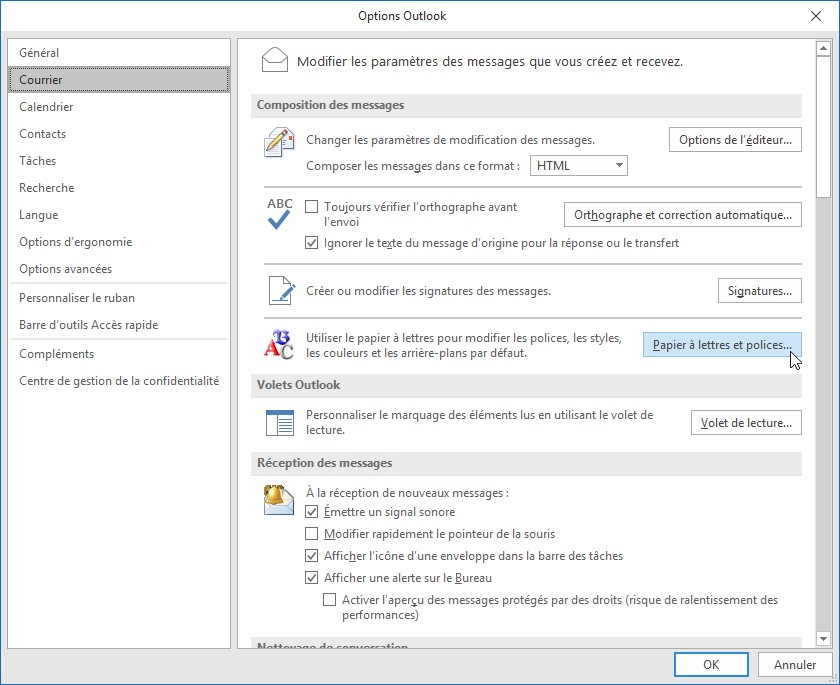The height and width of the screenshot is (685, 840).
Task: Click the bell and envelope notification icon
Action: [279, 500]
